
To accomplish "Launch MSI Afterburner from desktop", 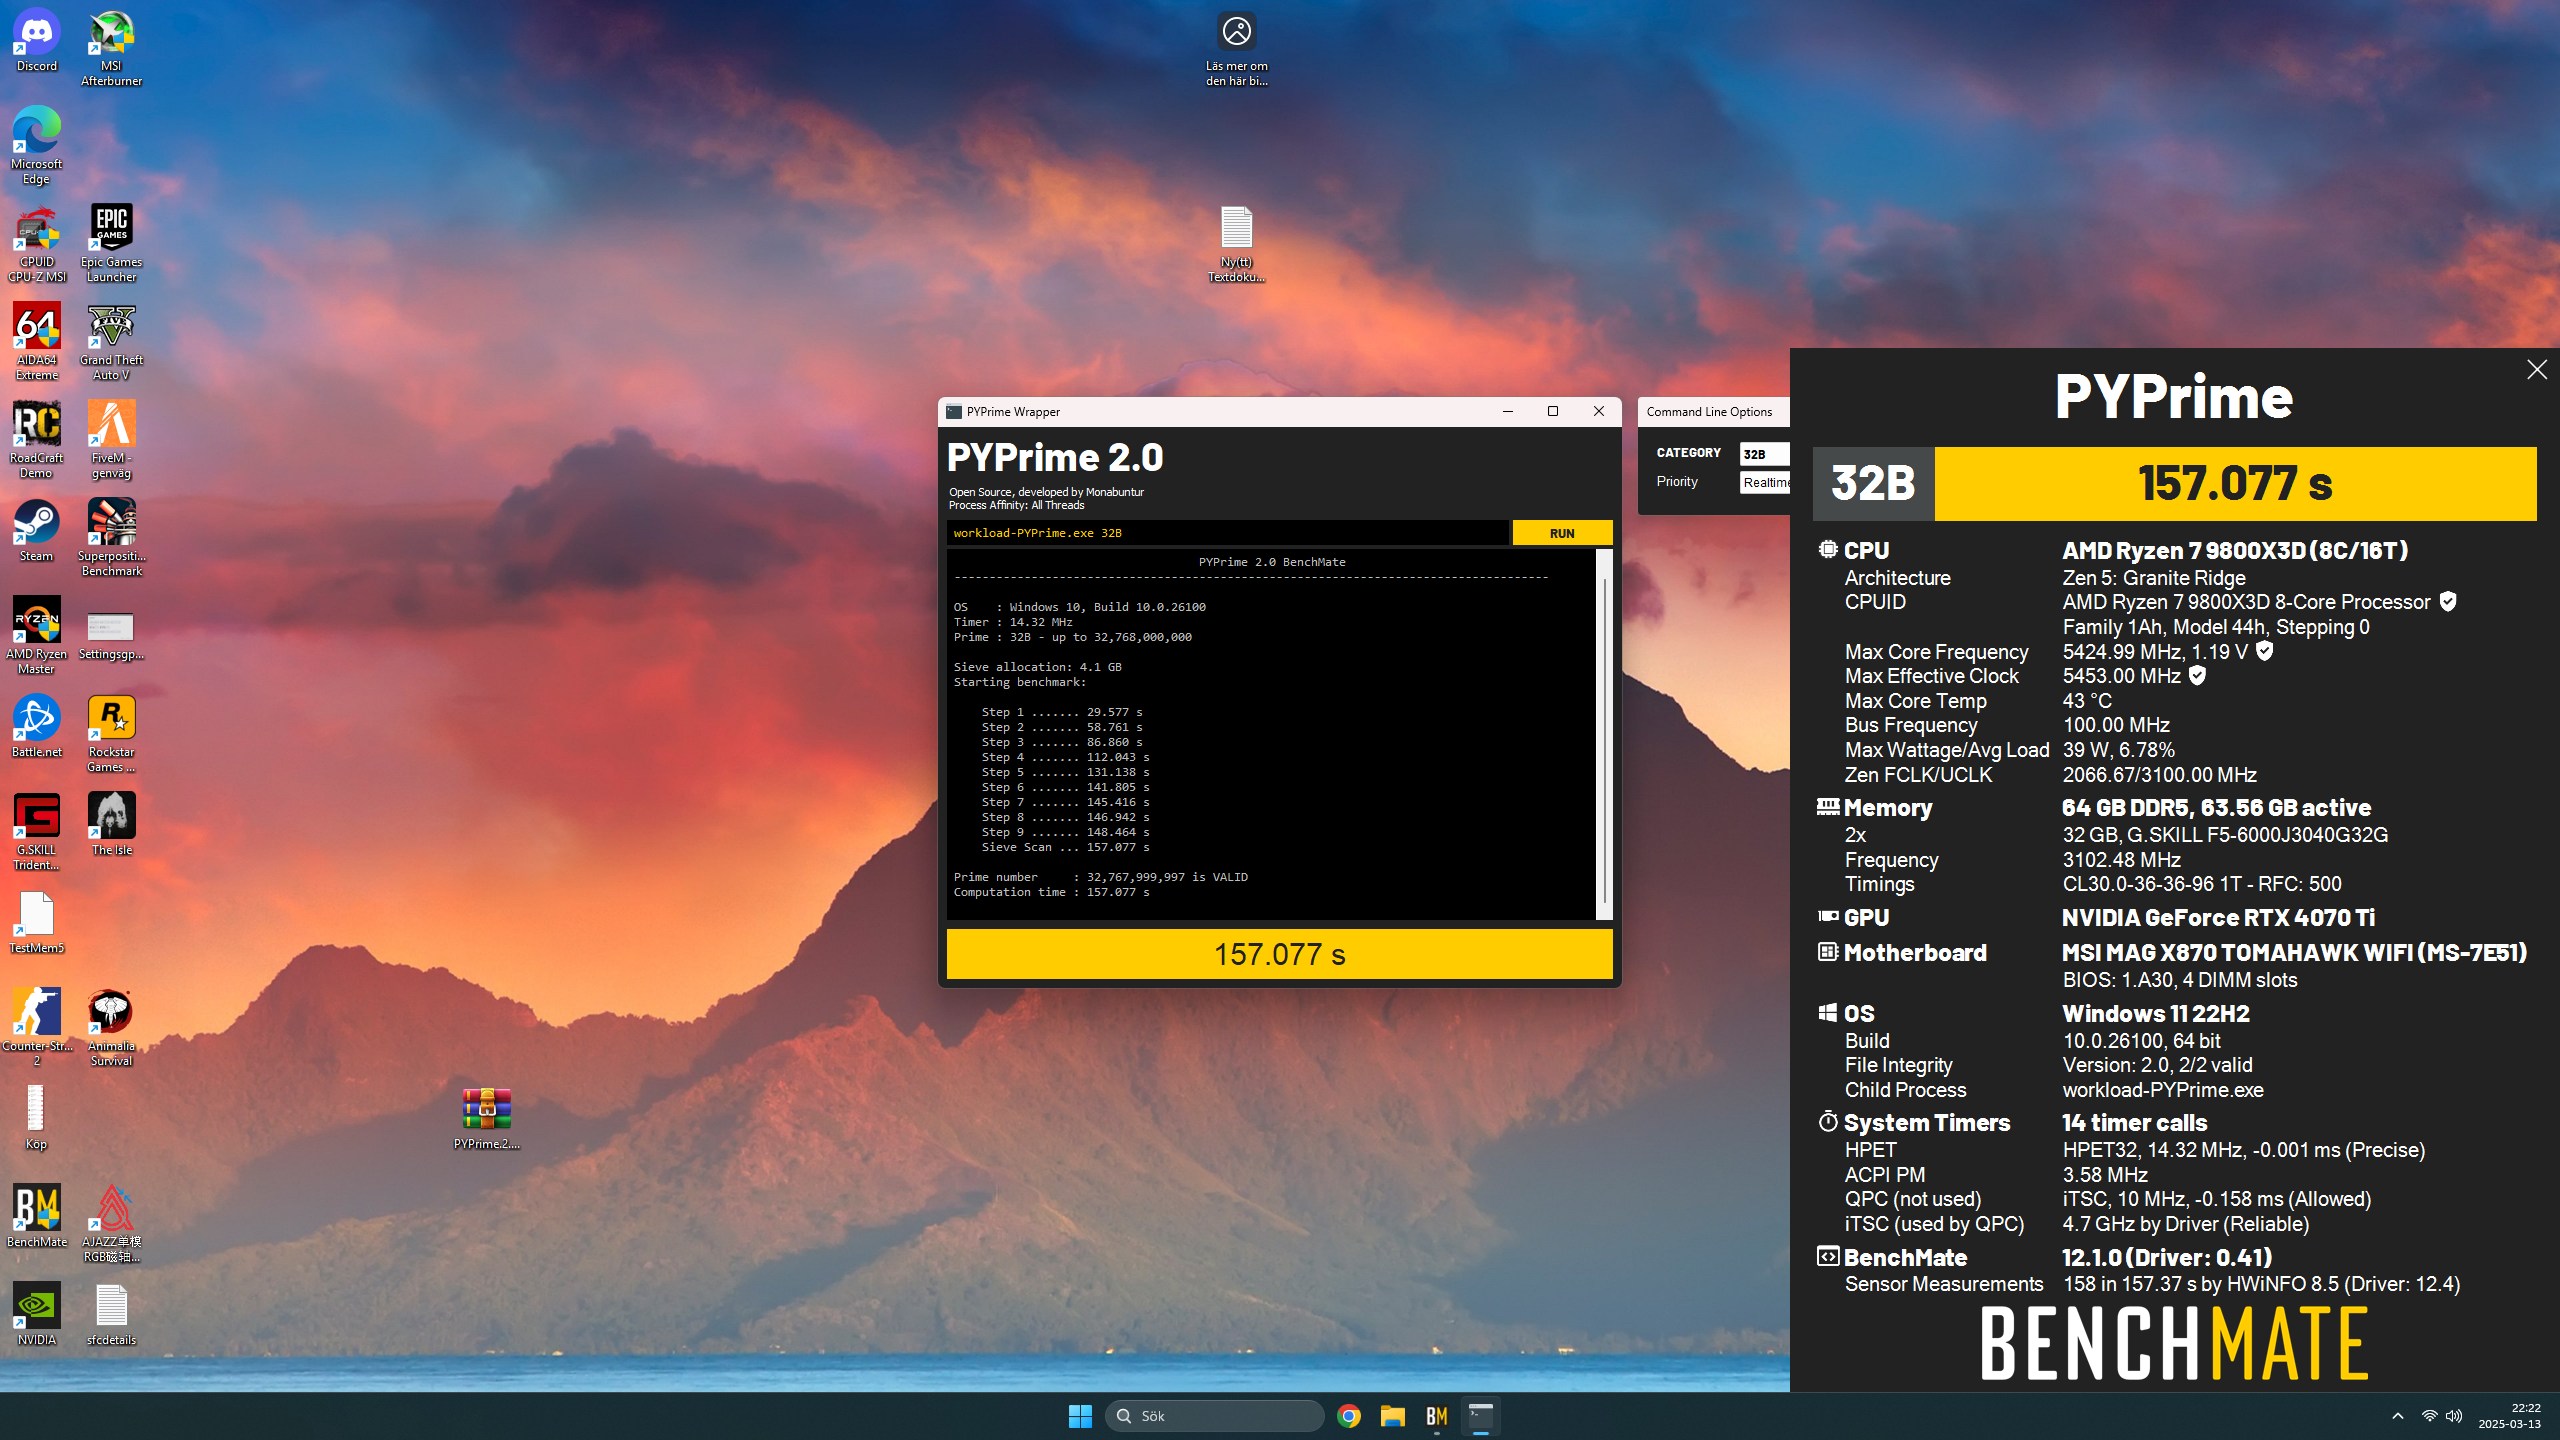I will point(111,49).
